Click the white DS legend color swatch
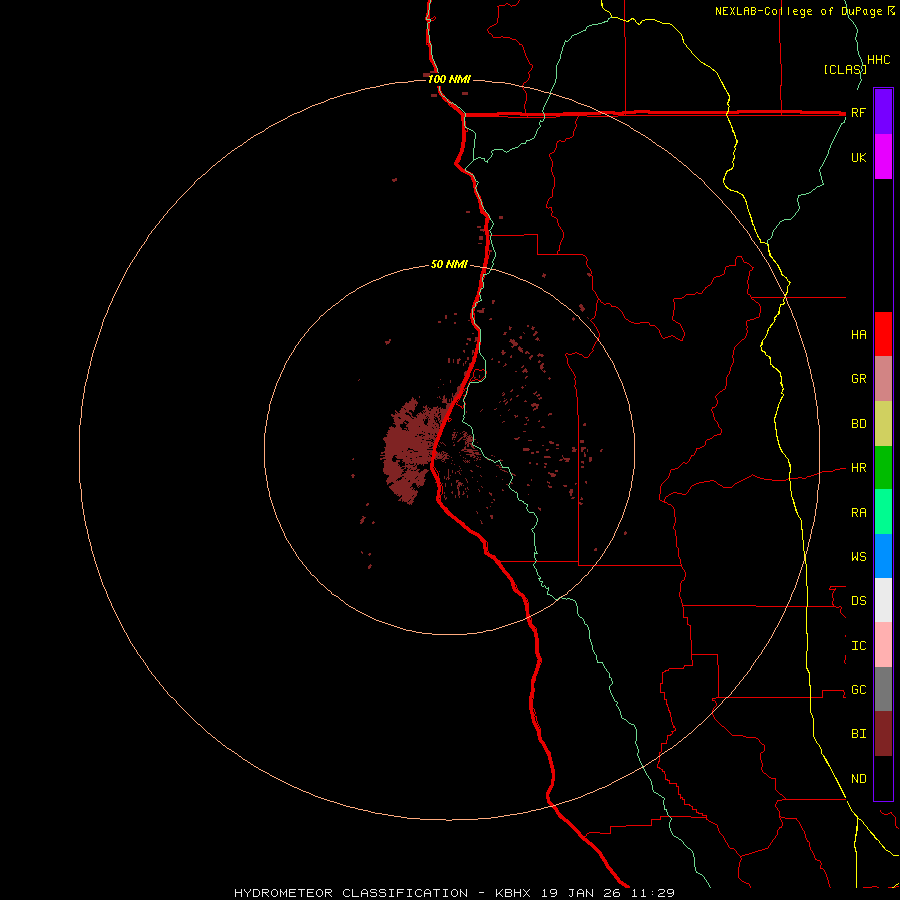The height and width of the screenshot is (900, 900). [883, 600]
